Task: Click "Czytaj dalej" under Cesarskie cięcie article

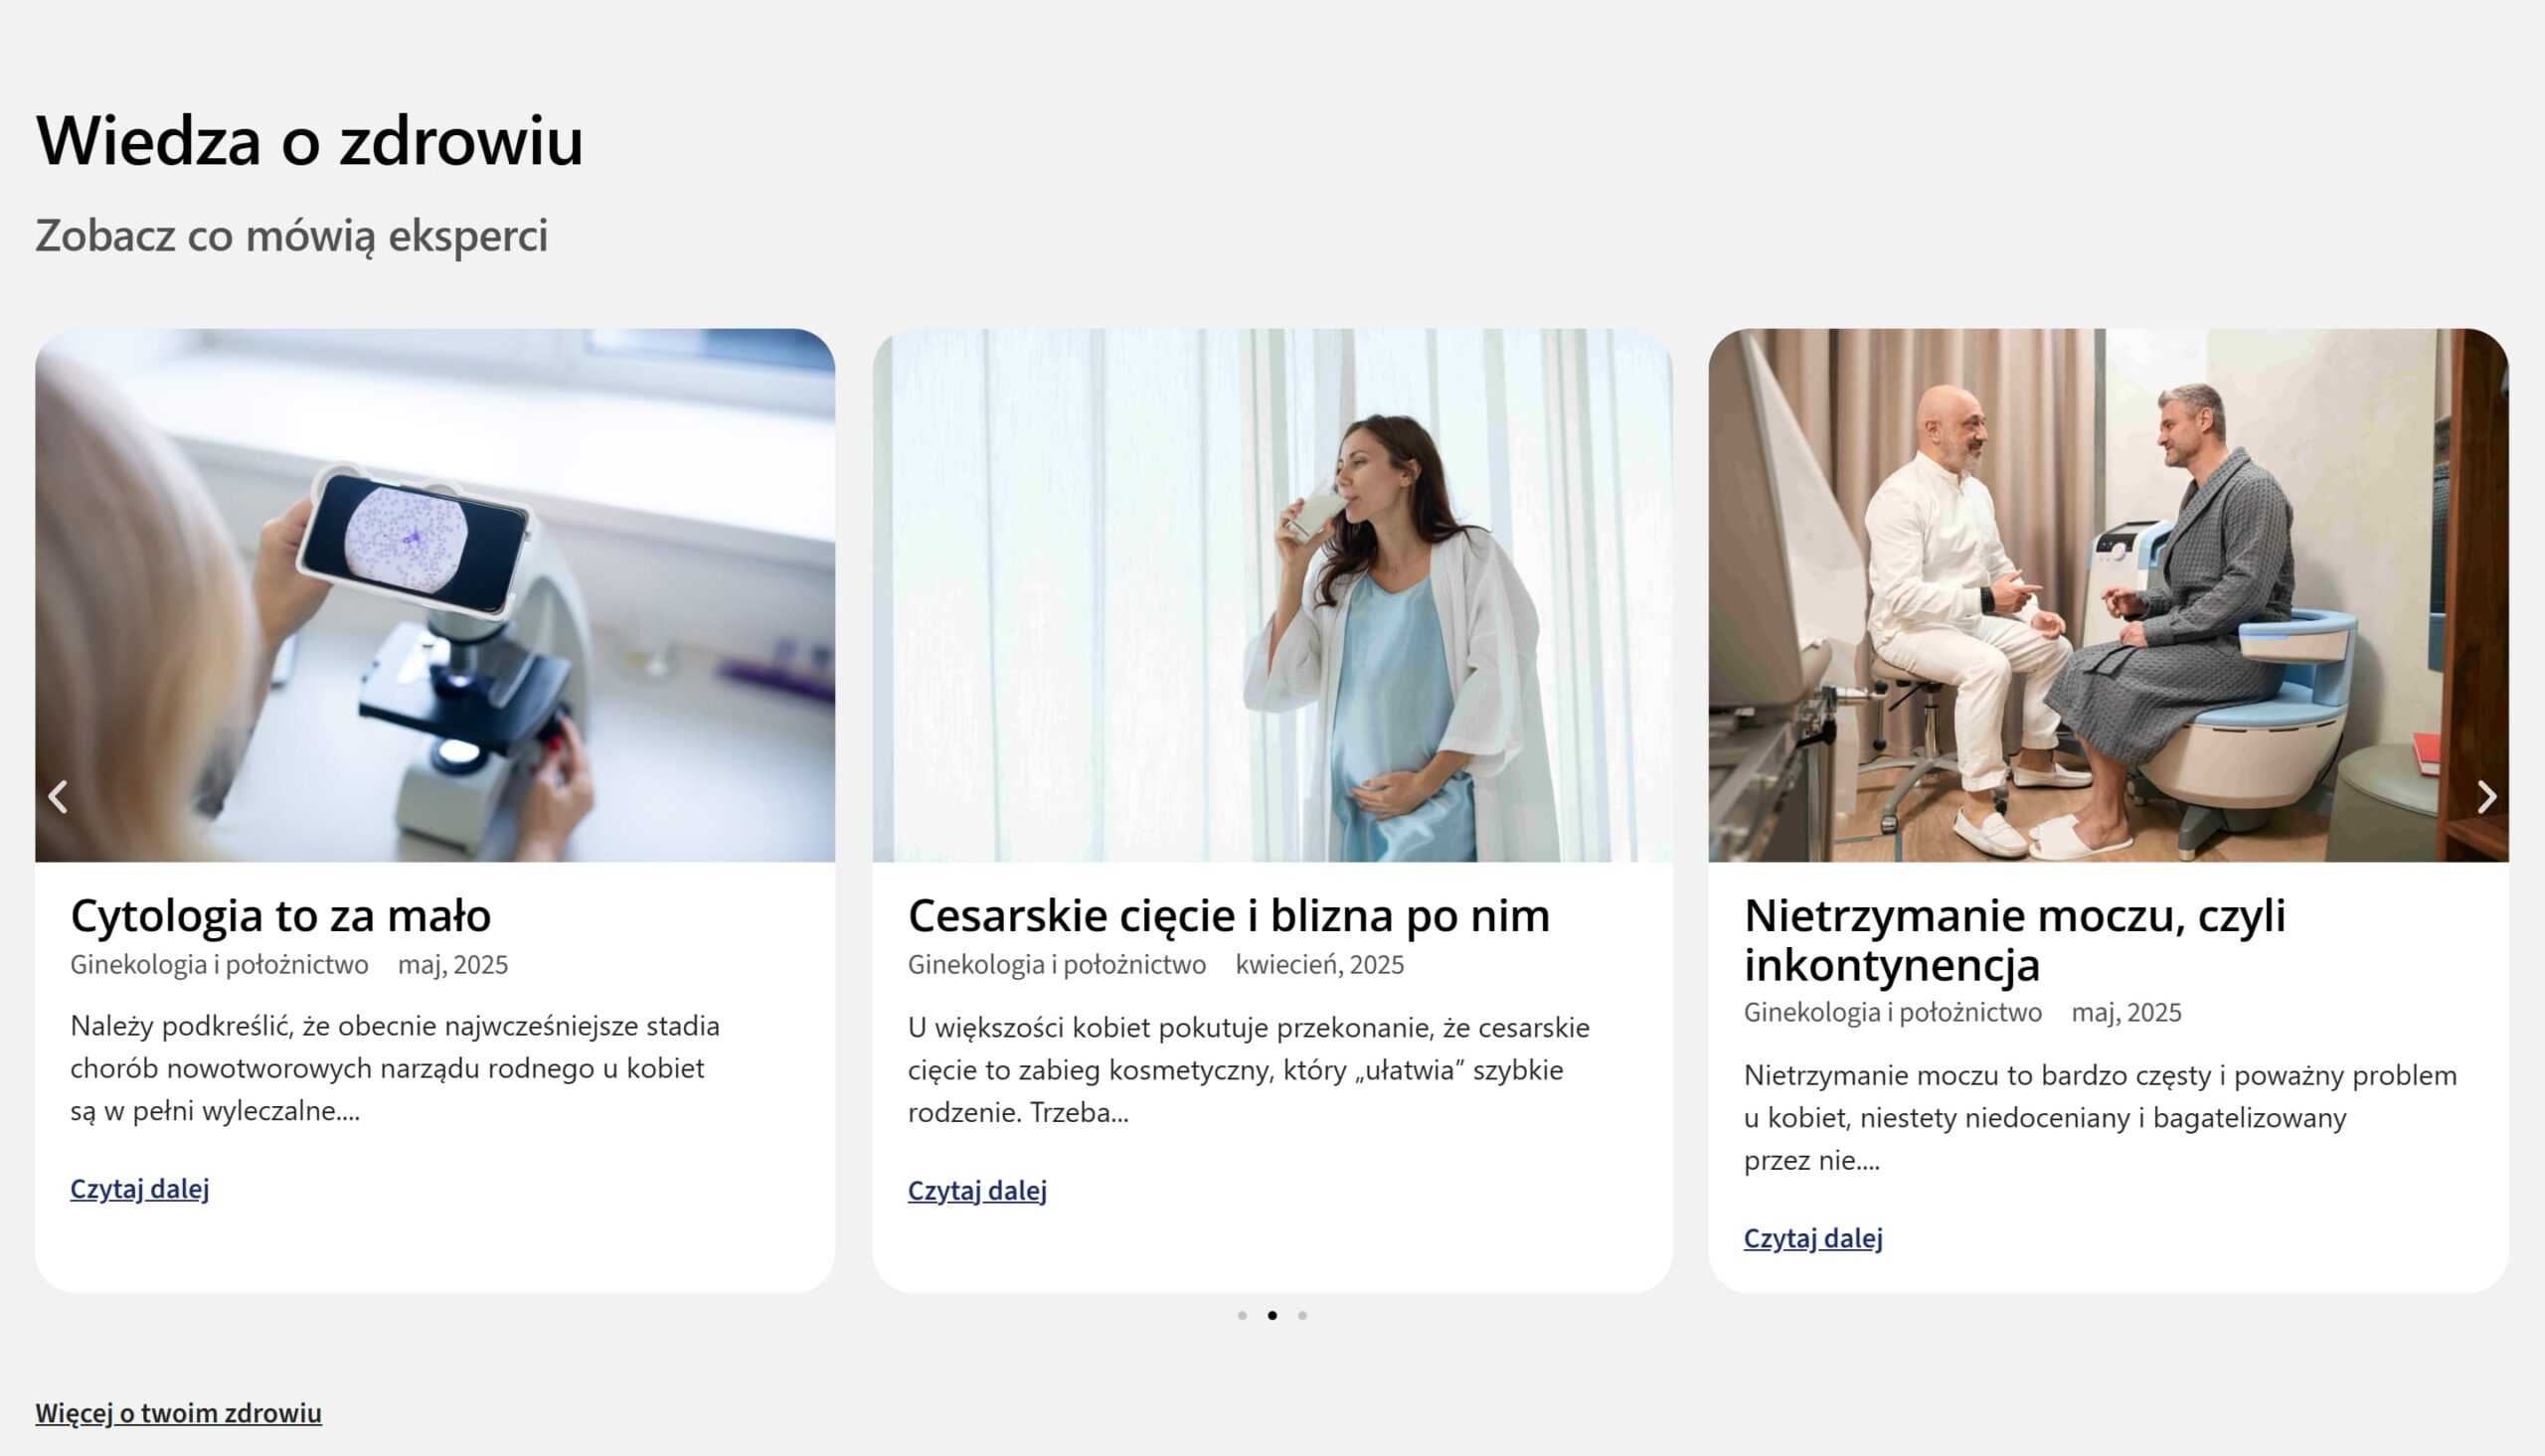Action: click(977, 1191)
